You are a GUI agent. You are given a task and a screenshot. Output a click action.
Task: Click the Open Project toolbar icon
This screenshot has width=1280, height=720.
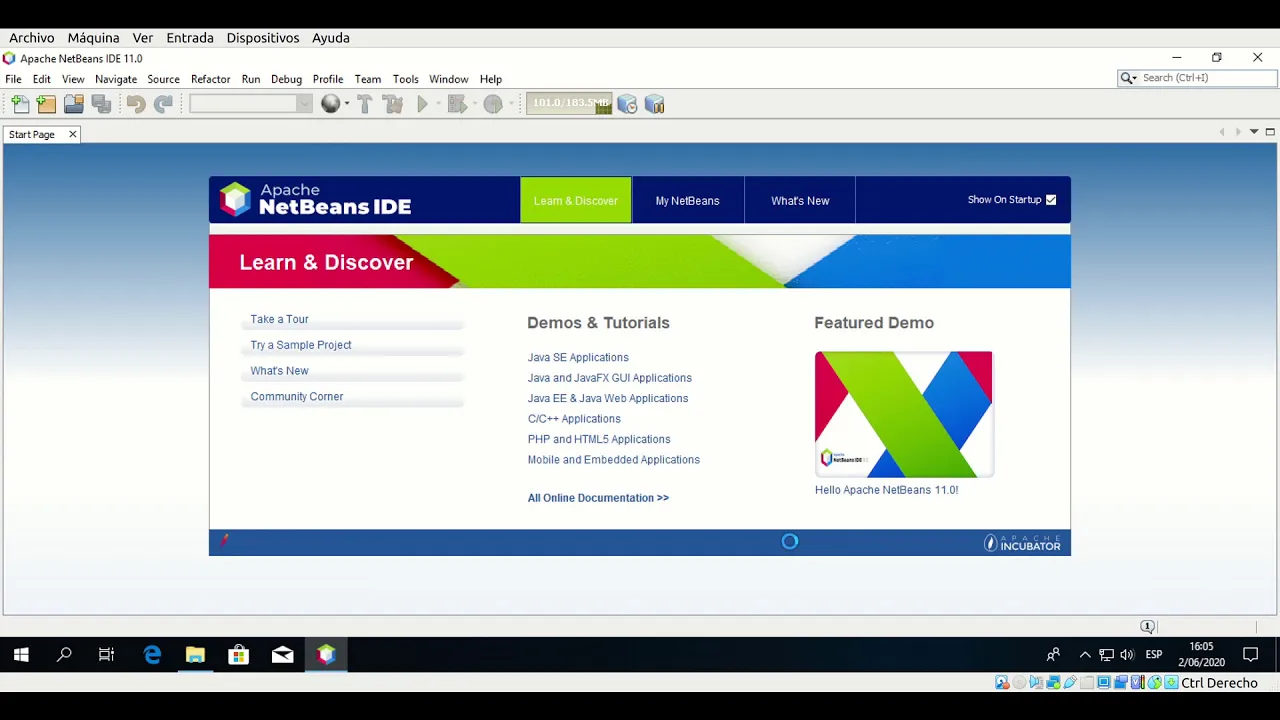coord(73,104)
